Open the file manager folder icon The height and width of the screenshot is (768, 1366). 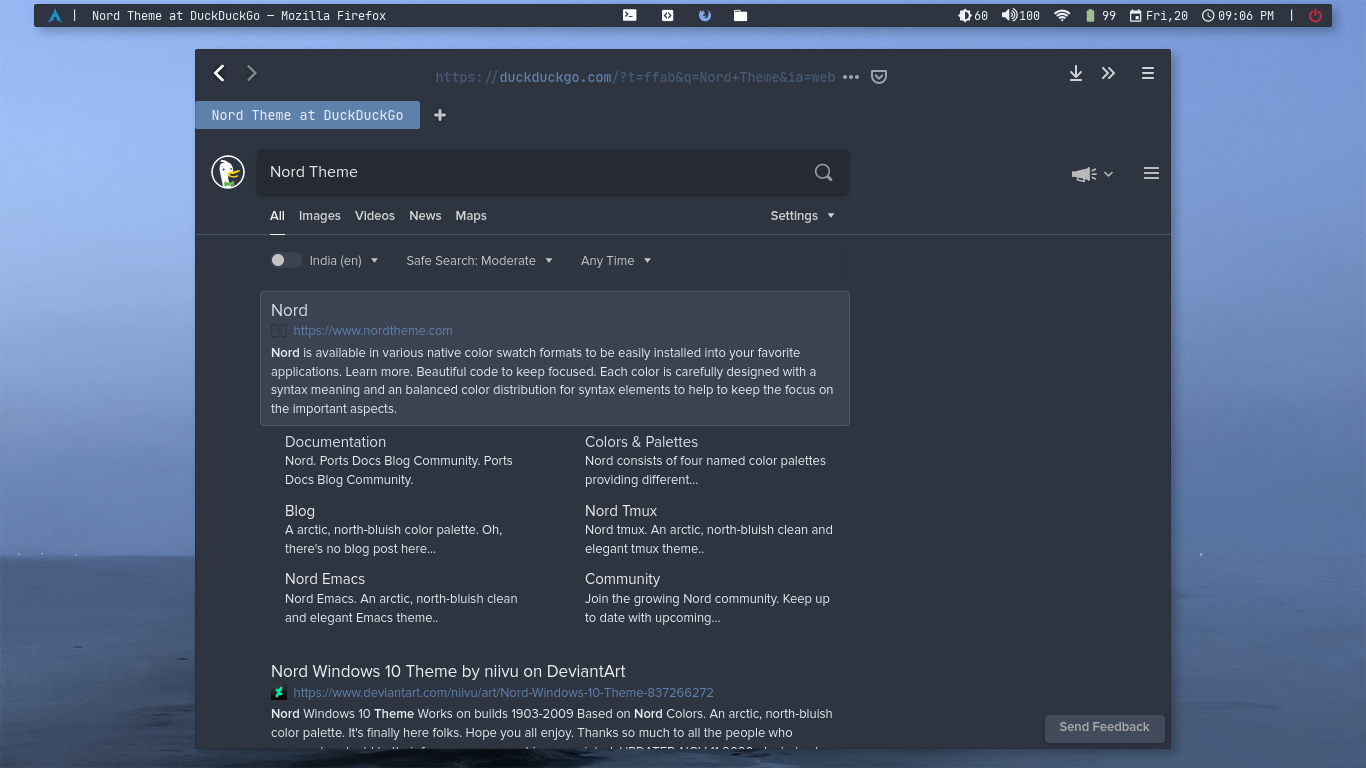pos(740,15)
